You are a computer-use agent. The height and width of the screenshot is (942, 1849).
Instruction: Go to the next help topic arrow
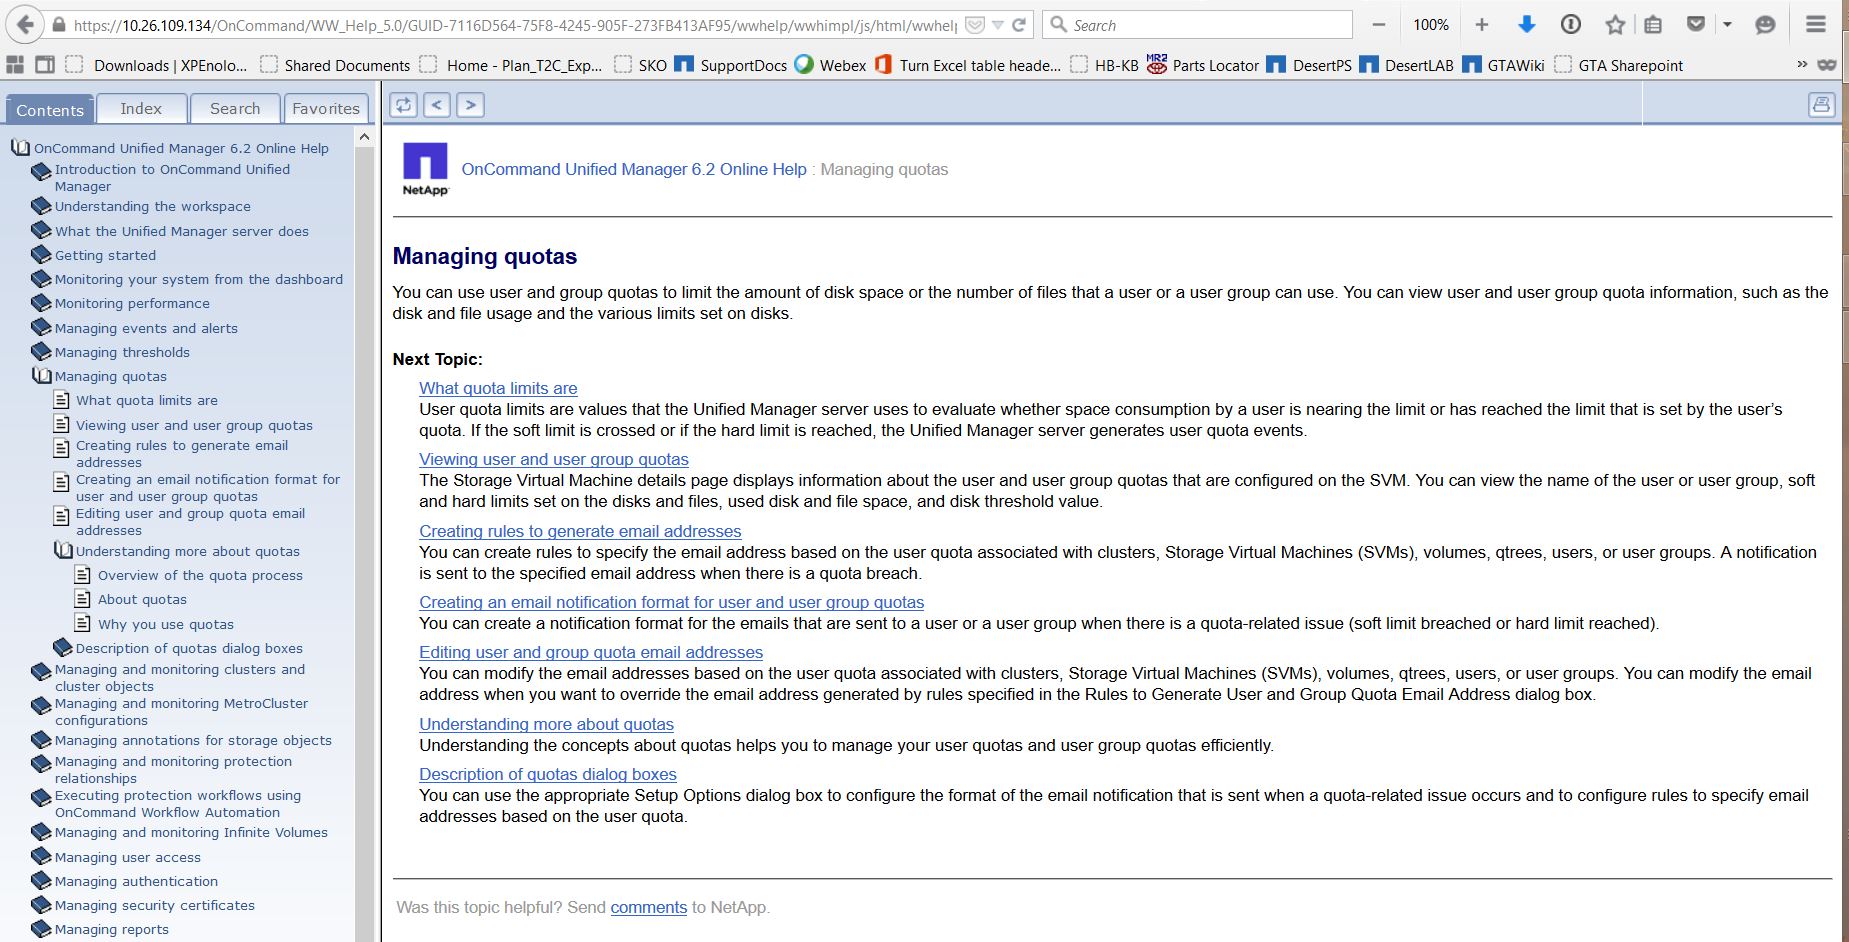[471, 105]
